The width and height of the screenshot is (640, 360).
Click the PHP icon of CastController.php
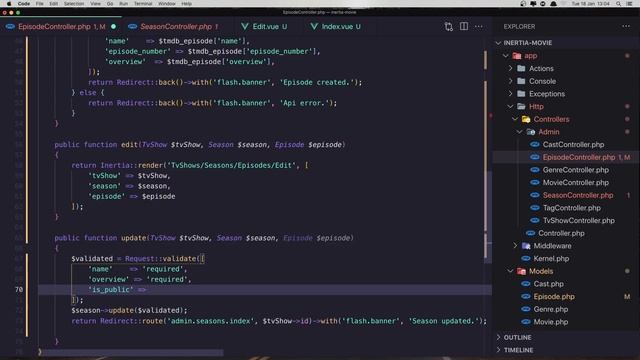534,144
